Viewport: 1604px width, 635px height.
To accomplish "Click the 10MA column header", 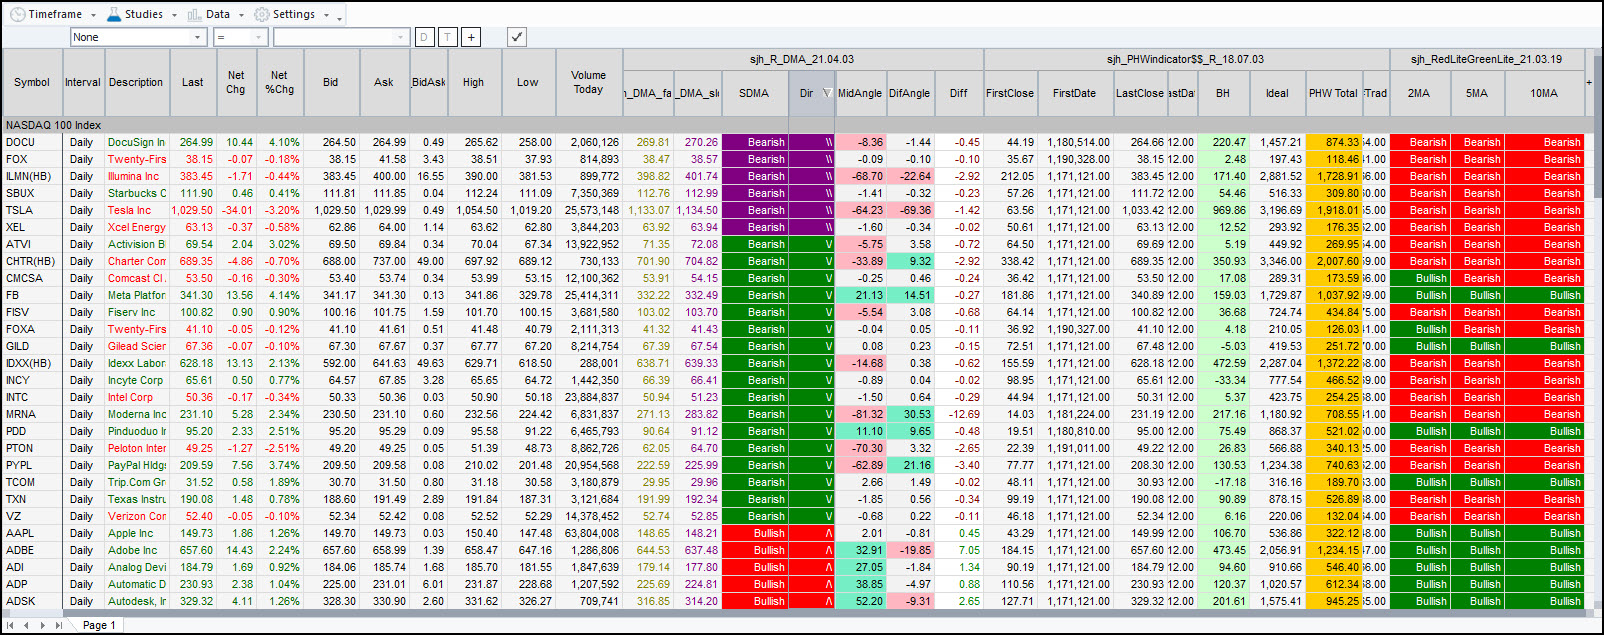I will coord(1544,93).
